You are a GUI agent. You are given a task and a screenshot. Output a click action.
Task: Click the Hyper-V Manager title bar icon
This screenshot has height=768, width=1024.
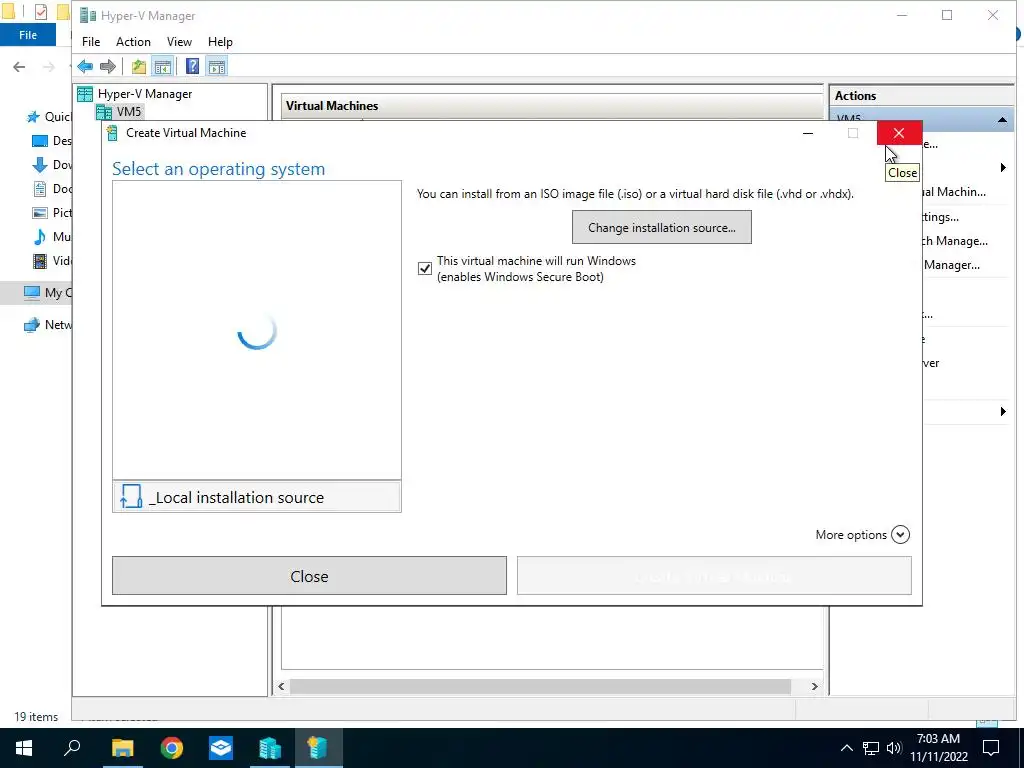(88, 16)
